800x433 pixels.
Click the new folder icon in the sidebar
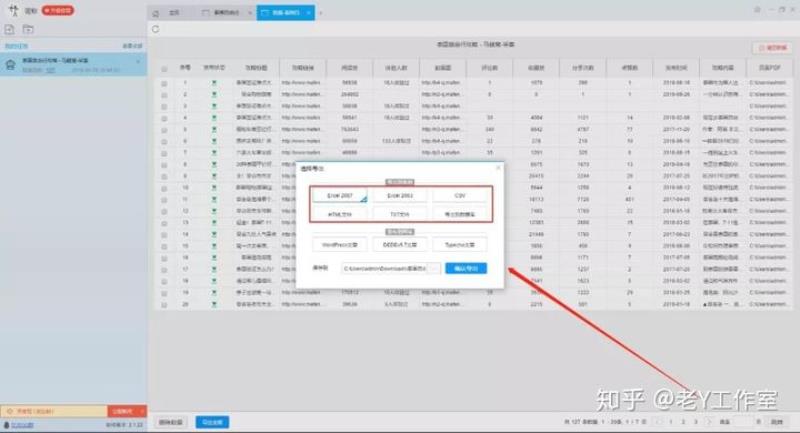pyautogui.click(x=29, y=31)
